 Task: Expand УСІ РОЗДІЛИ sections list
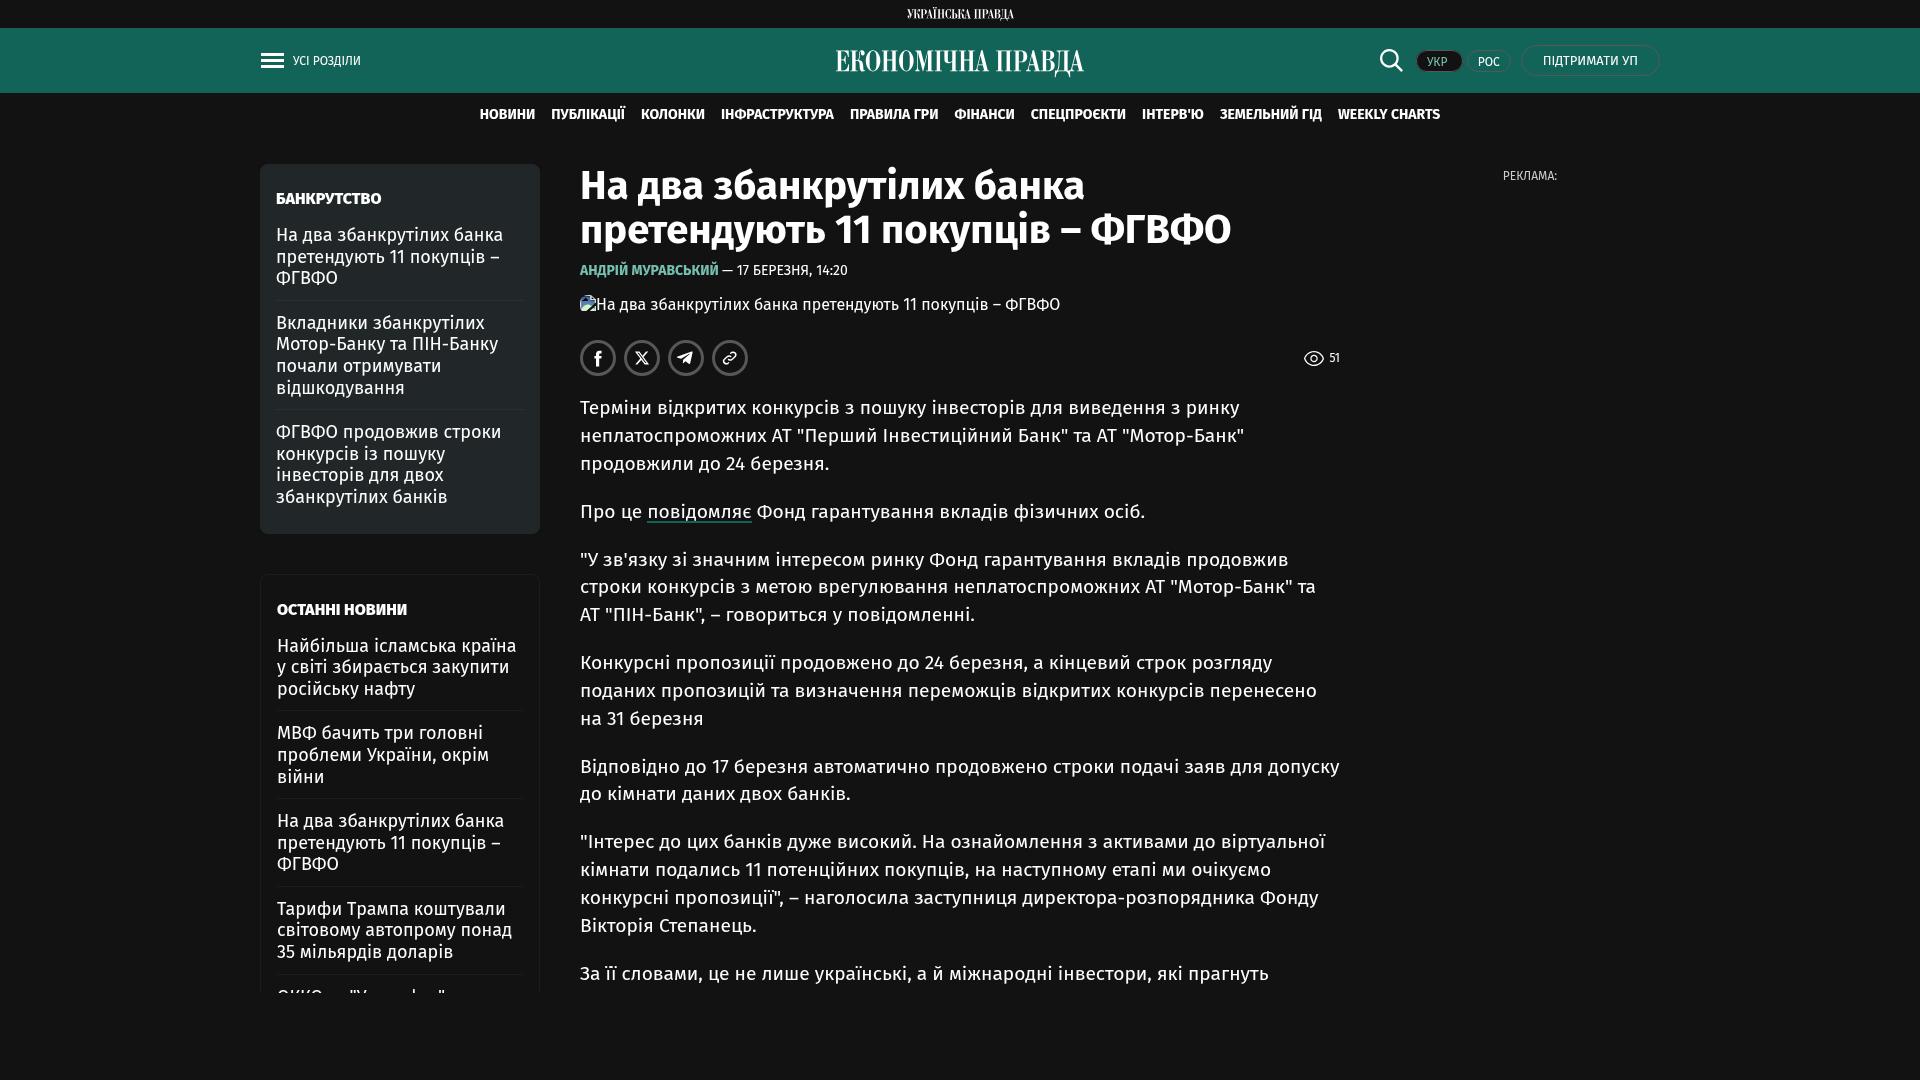point(327,61)
